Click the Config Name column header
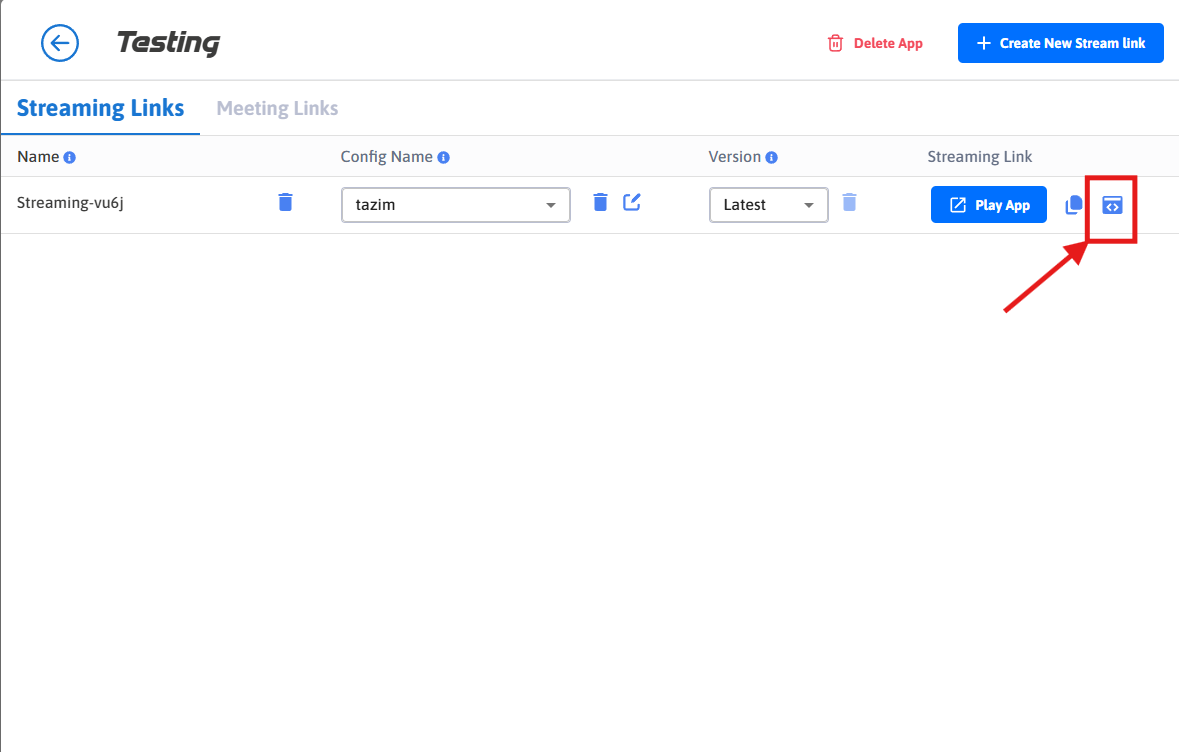Viewport: 1179px width, 752px height. (386, 156)
